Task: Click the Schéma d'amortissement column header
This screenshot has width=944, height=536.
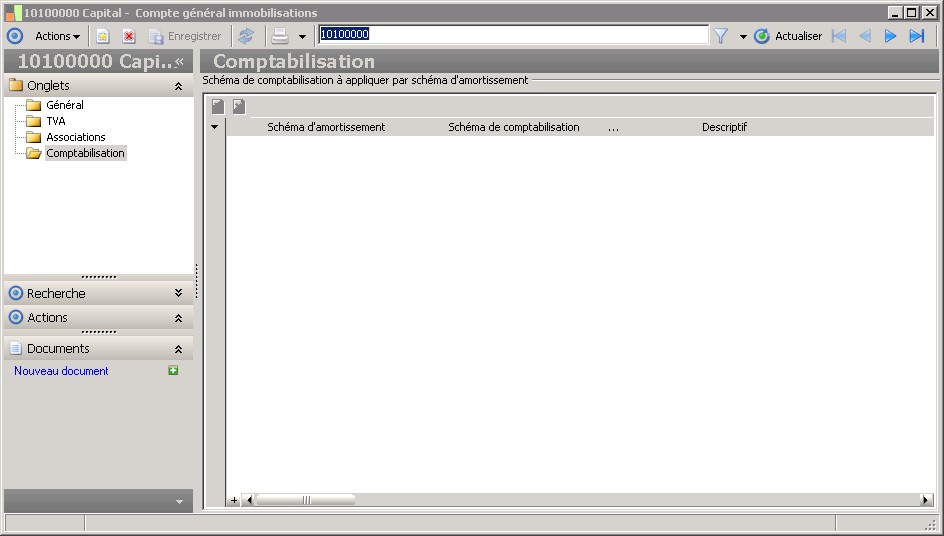Action: click(x=326, y=127)
